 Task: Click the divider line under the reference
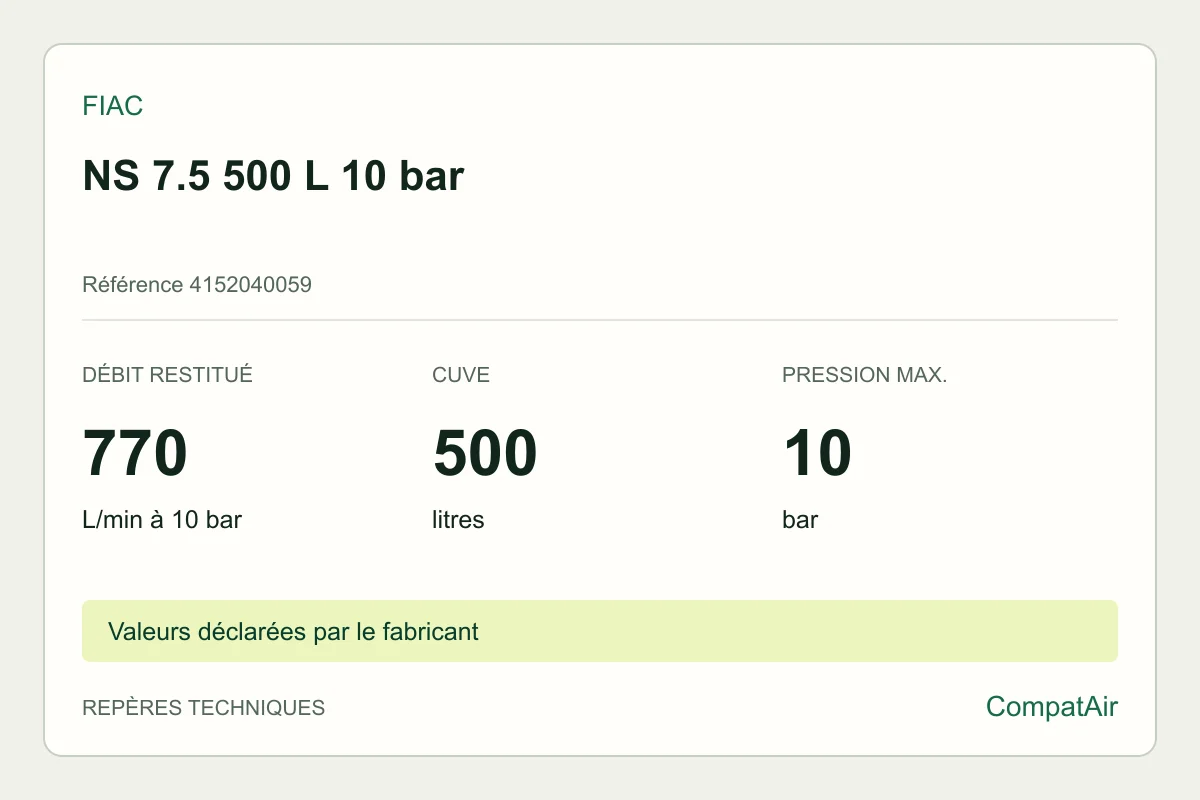(x=600, y=320)
